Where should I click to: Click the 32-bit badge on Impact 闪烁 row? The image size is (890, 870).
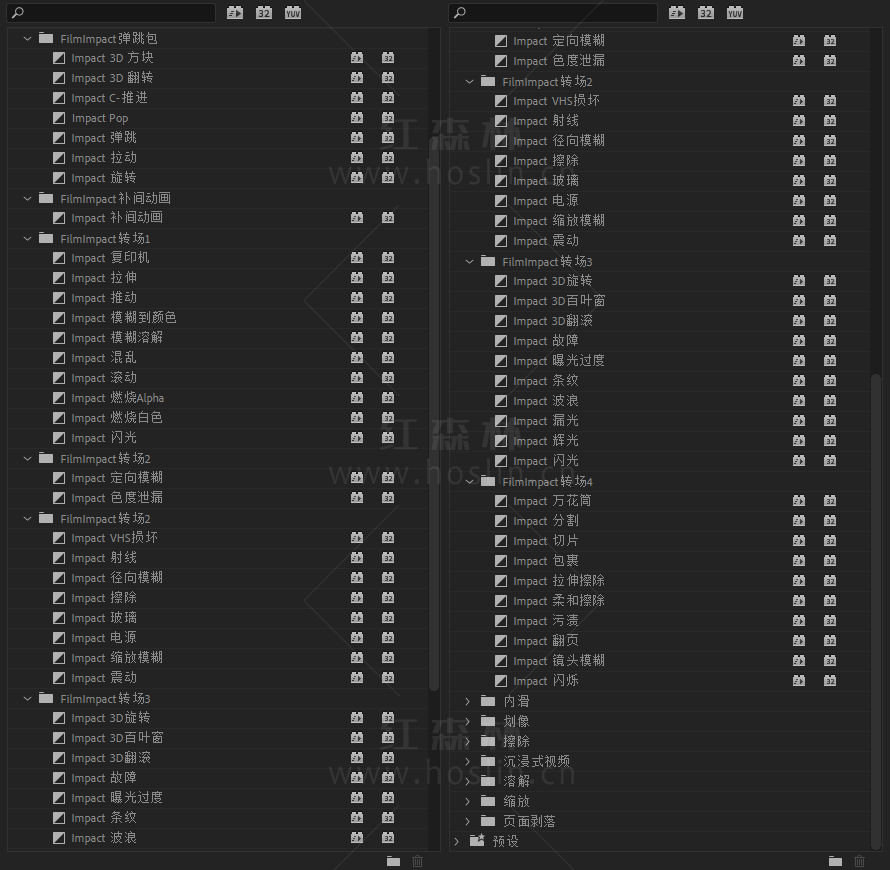pos(830,681)
